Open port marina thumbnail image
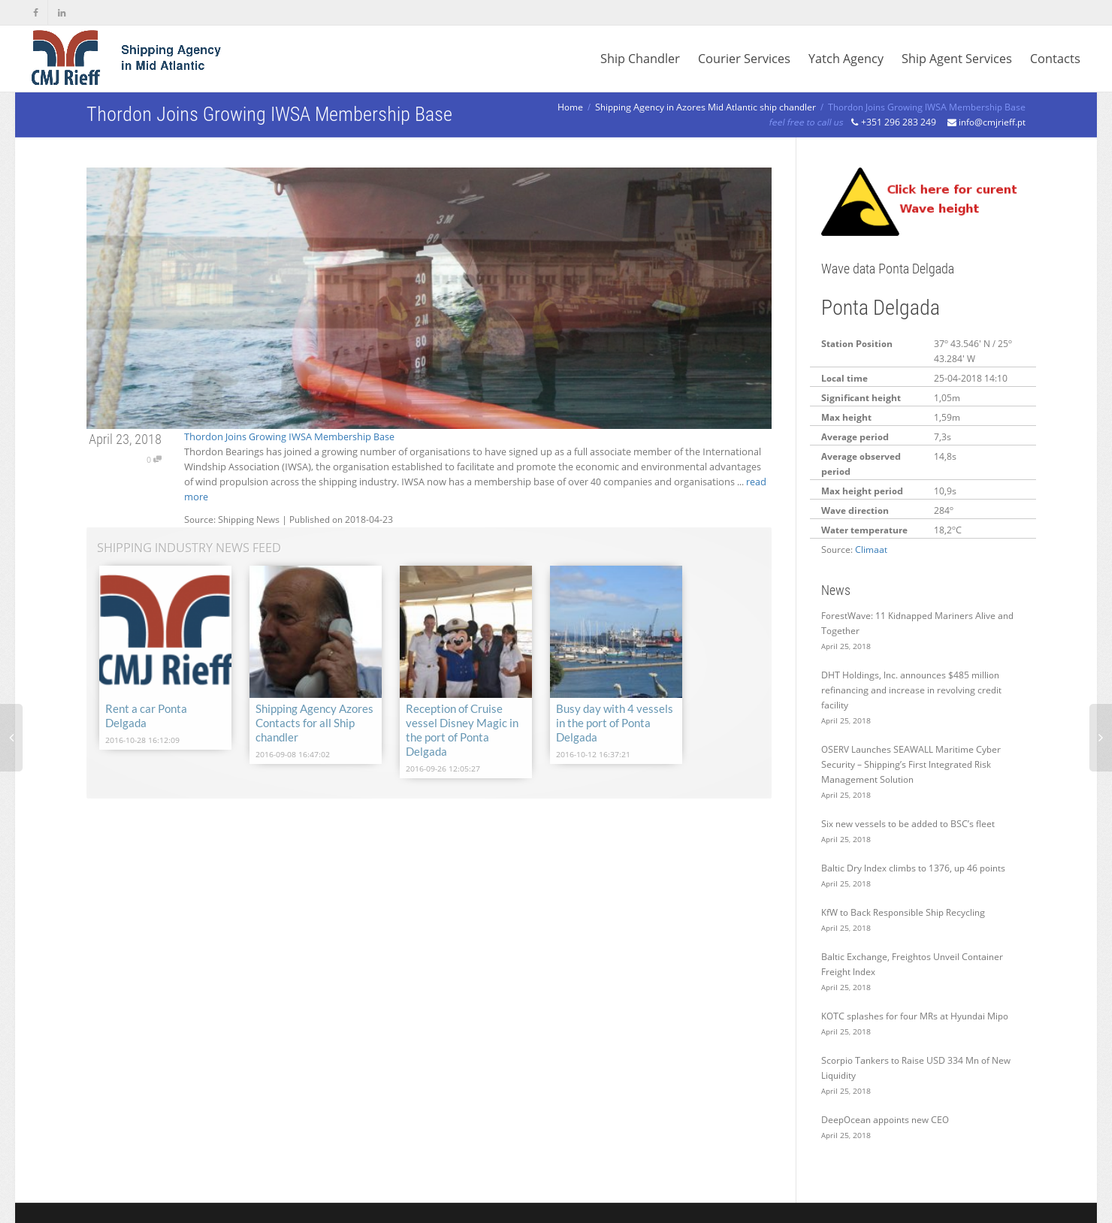The width and height of the screenshot is (1112, 1223). (x=616, y=631)
